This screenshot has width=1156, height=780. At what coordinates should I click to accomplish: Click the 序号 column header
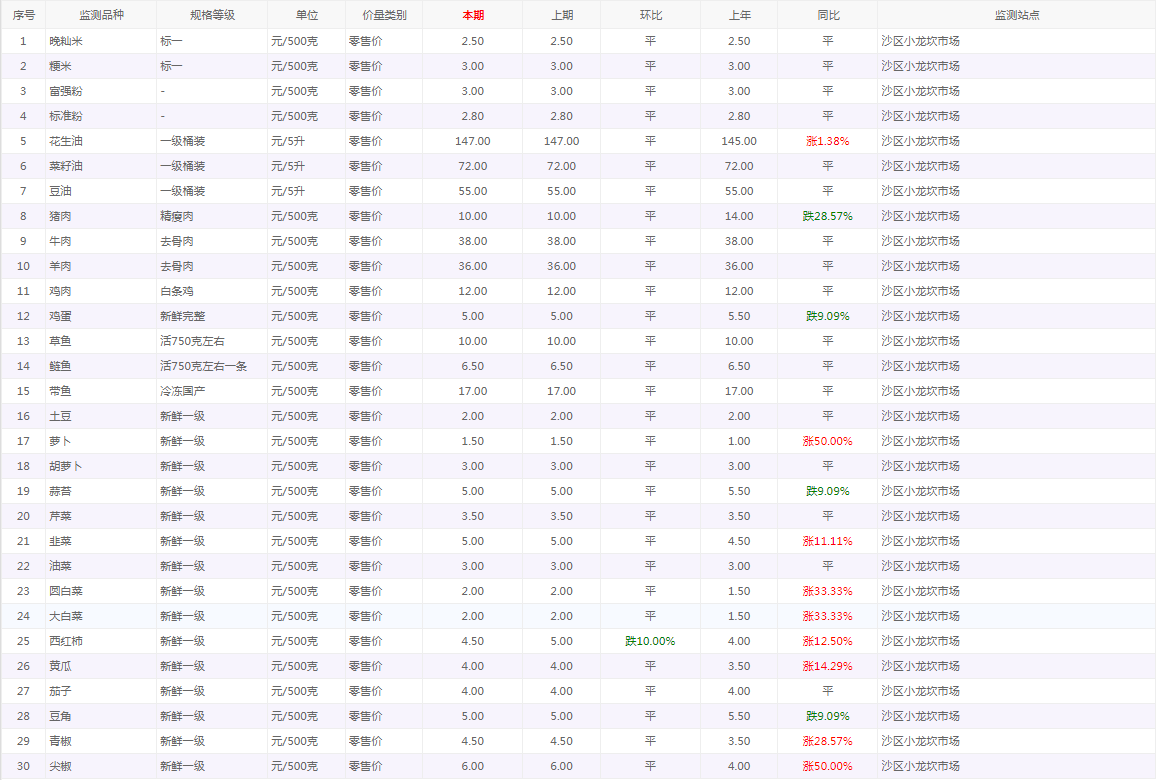[x=23, y=15]
